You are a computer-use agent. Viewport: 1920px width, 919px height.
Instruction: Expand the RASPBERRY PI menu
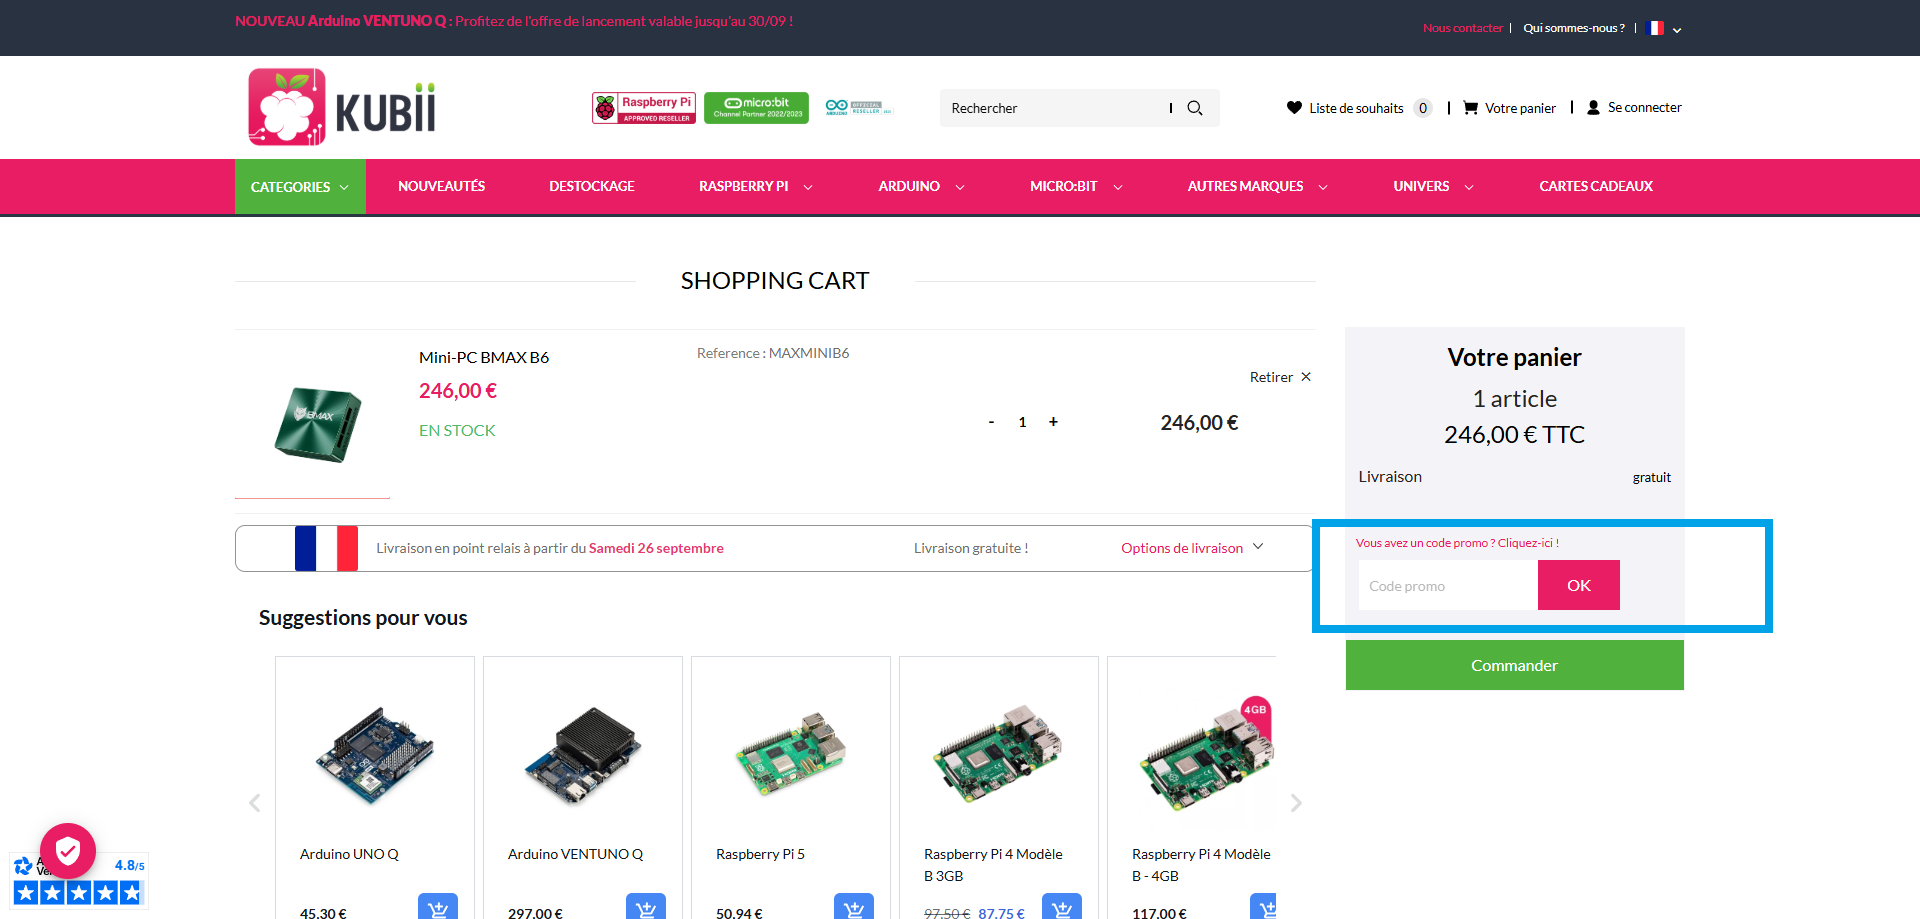(x=756, y=187)
